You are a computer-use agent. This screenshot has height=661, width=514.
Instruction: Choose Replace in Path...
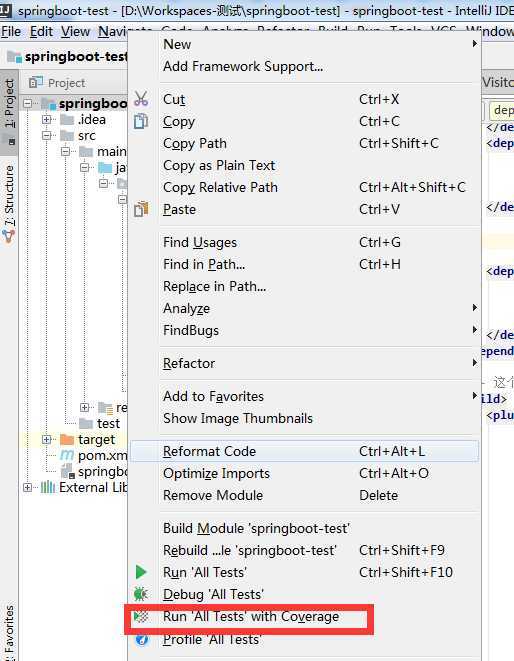click(x=304, y=286)
